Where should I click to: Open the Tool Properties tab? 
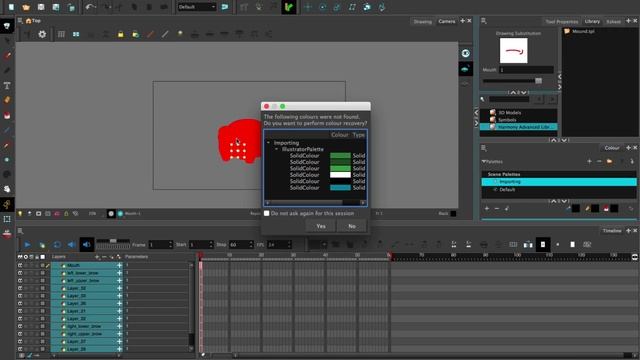coord(562,22)
